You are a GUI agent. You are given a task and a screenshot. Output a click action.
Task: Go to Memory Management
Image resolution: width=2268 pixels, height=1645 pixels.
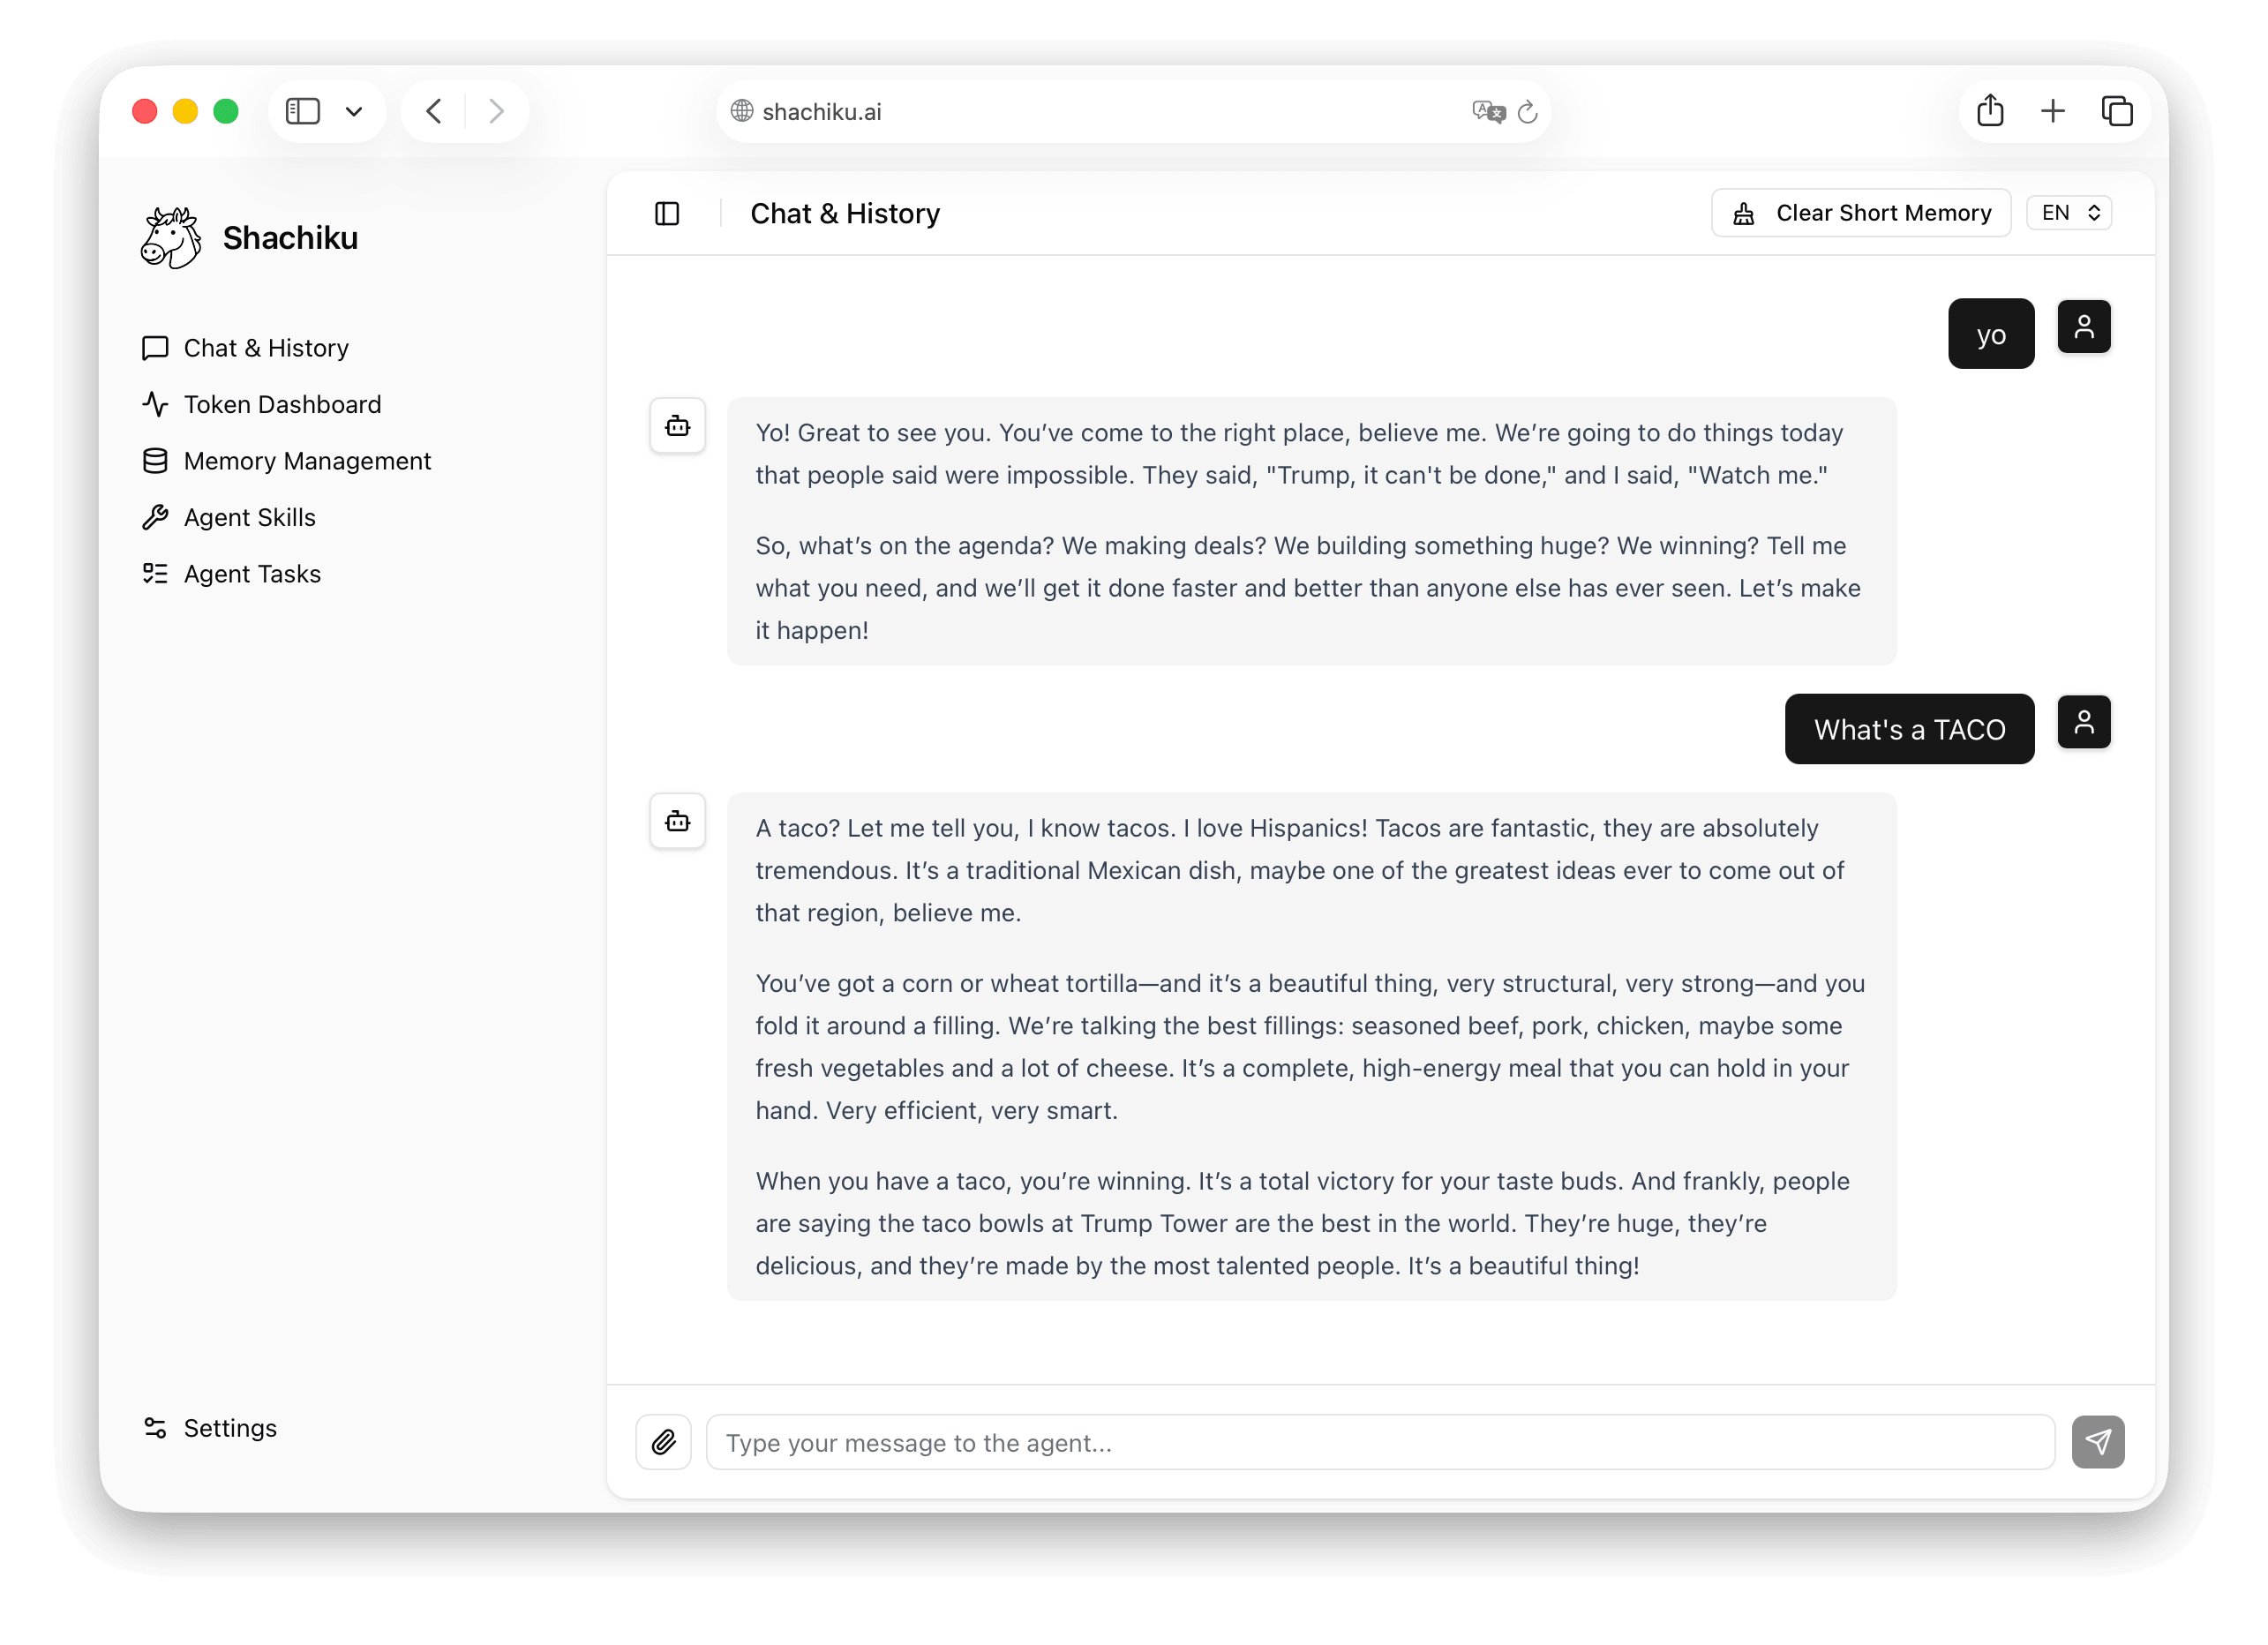pos(306,461)
